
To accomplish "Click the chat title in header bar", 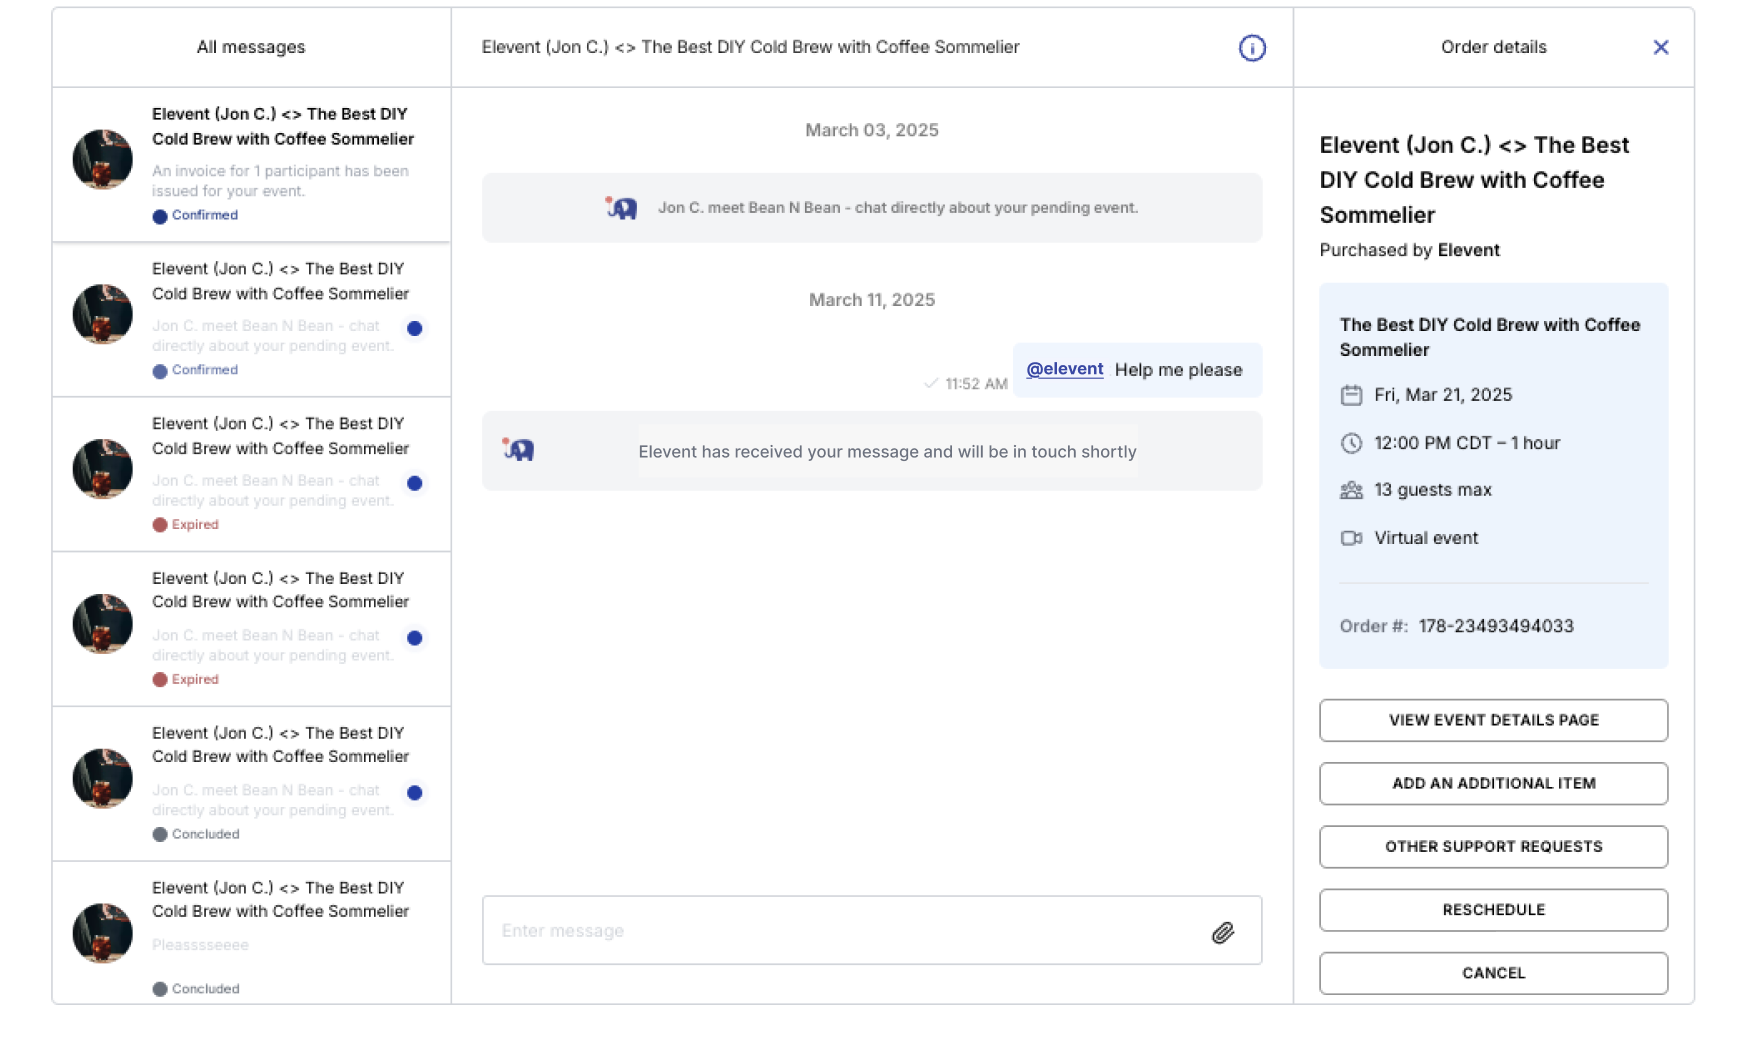I will (750, 47).
